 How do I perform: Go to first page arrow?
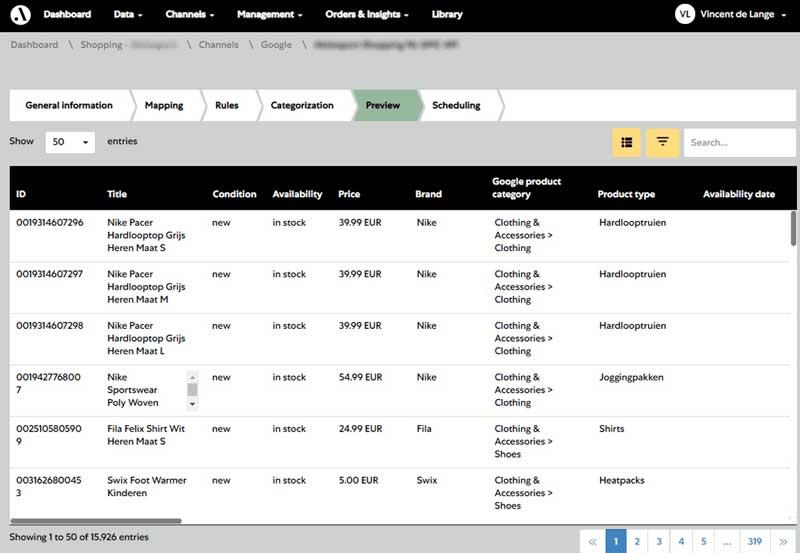(592, 541)
